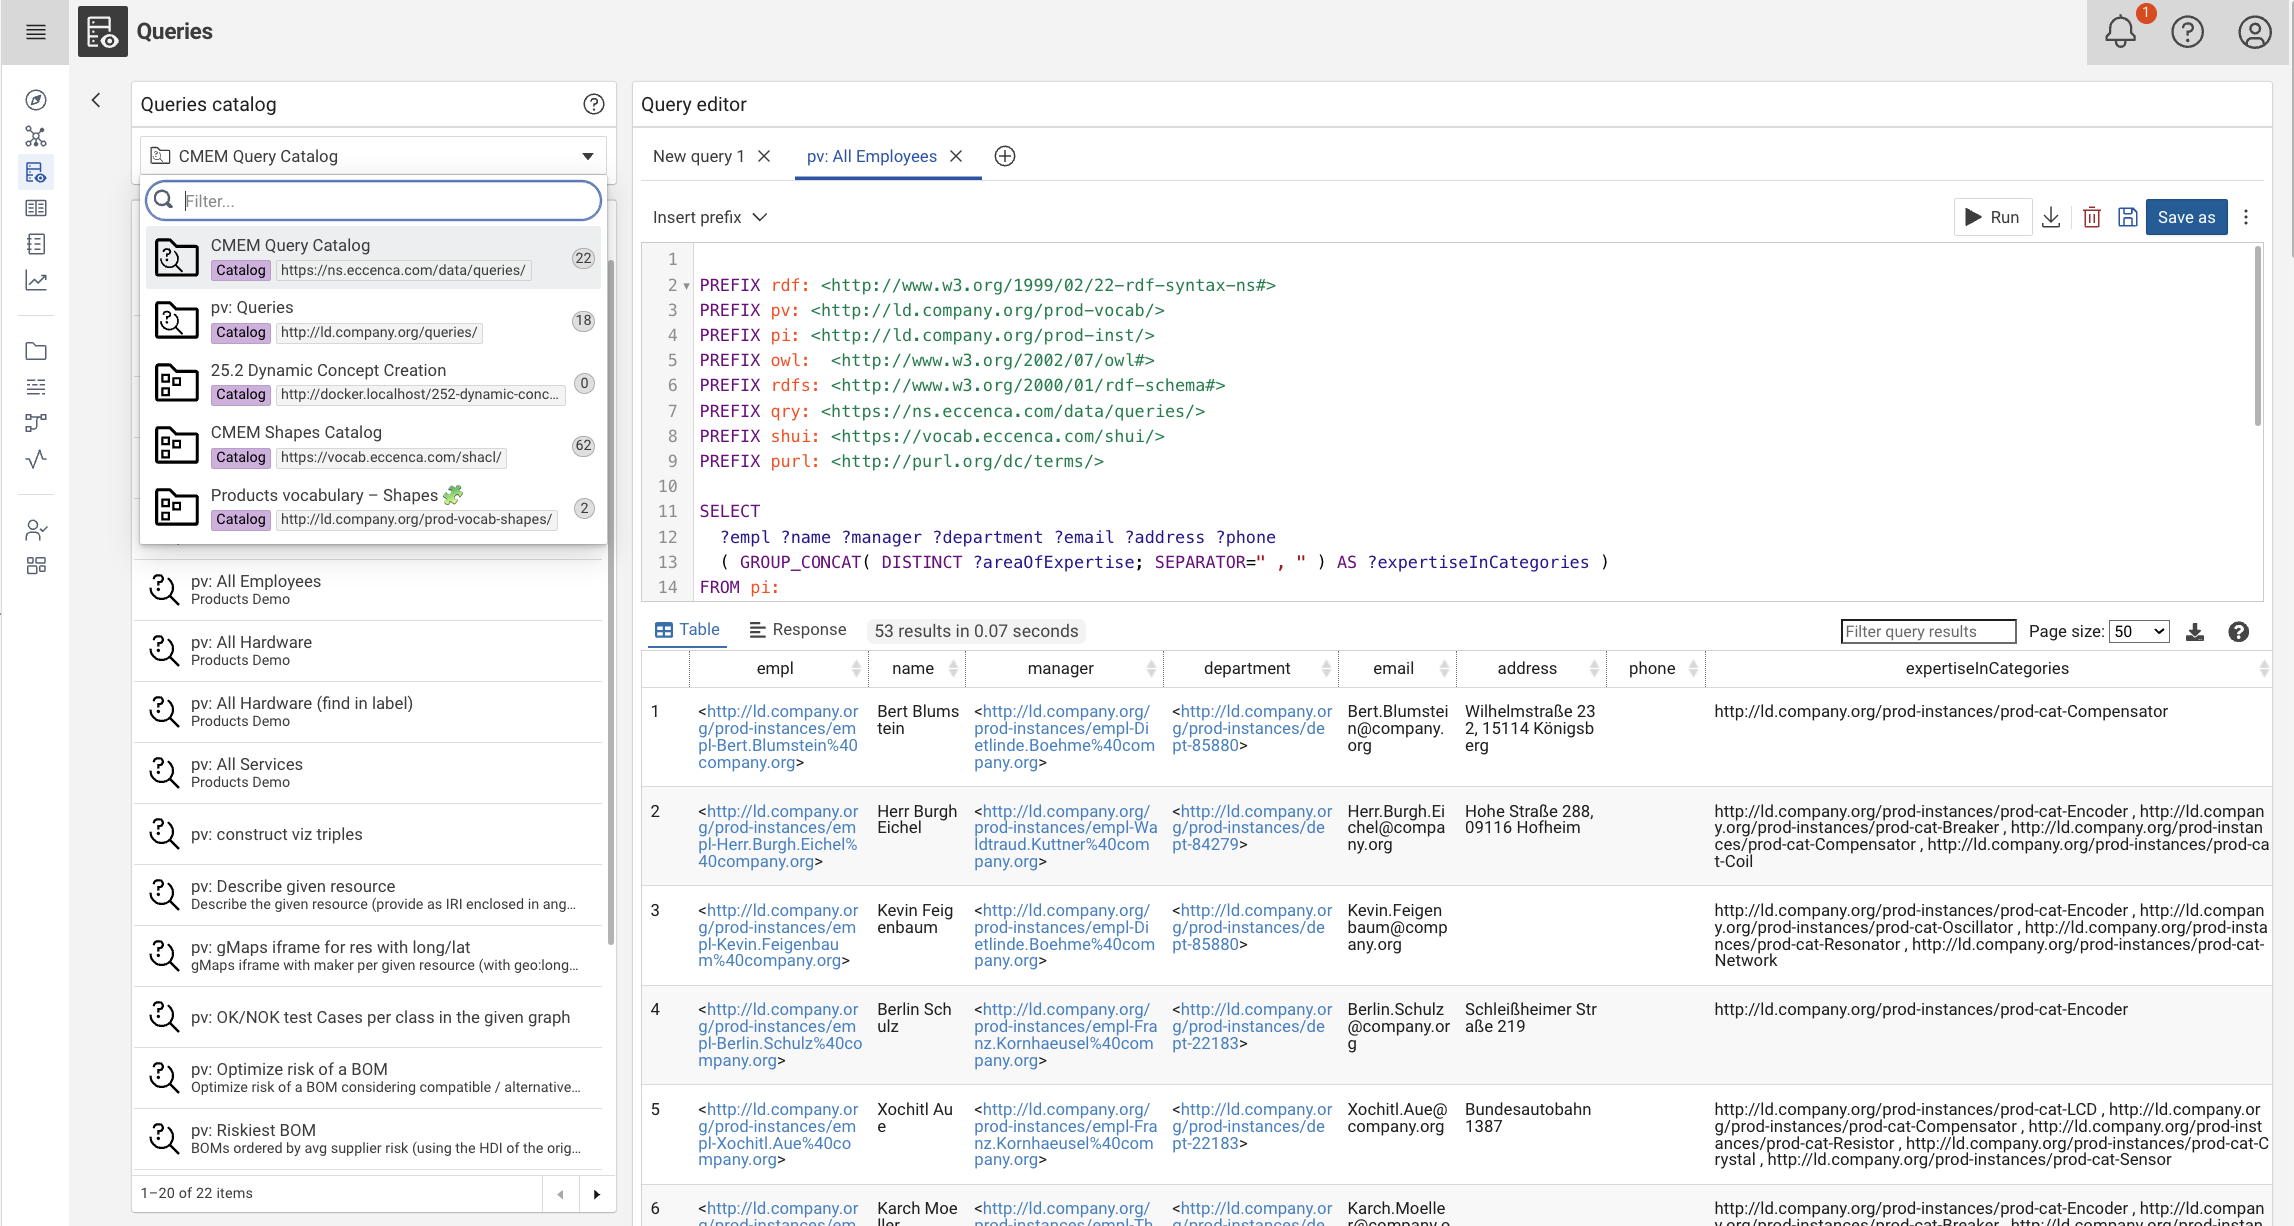Screen dimensions: 2294x1226
Task: Expand the Insert prefix dropdown
Action: (x=710, y=217)
